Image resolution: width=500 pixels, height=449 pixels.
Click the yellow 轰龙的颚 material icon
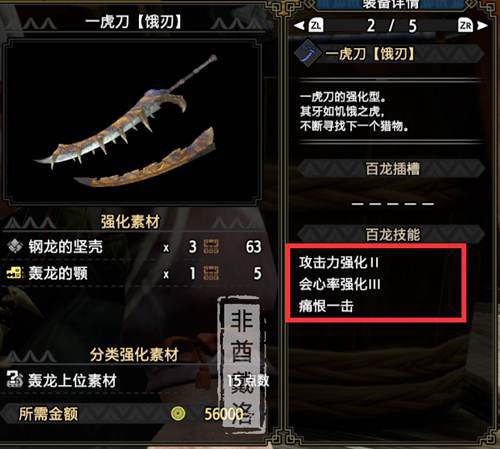coord(15,273)
